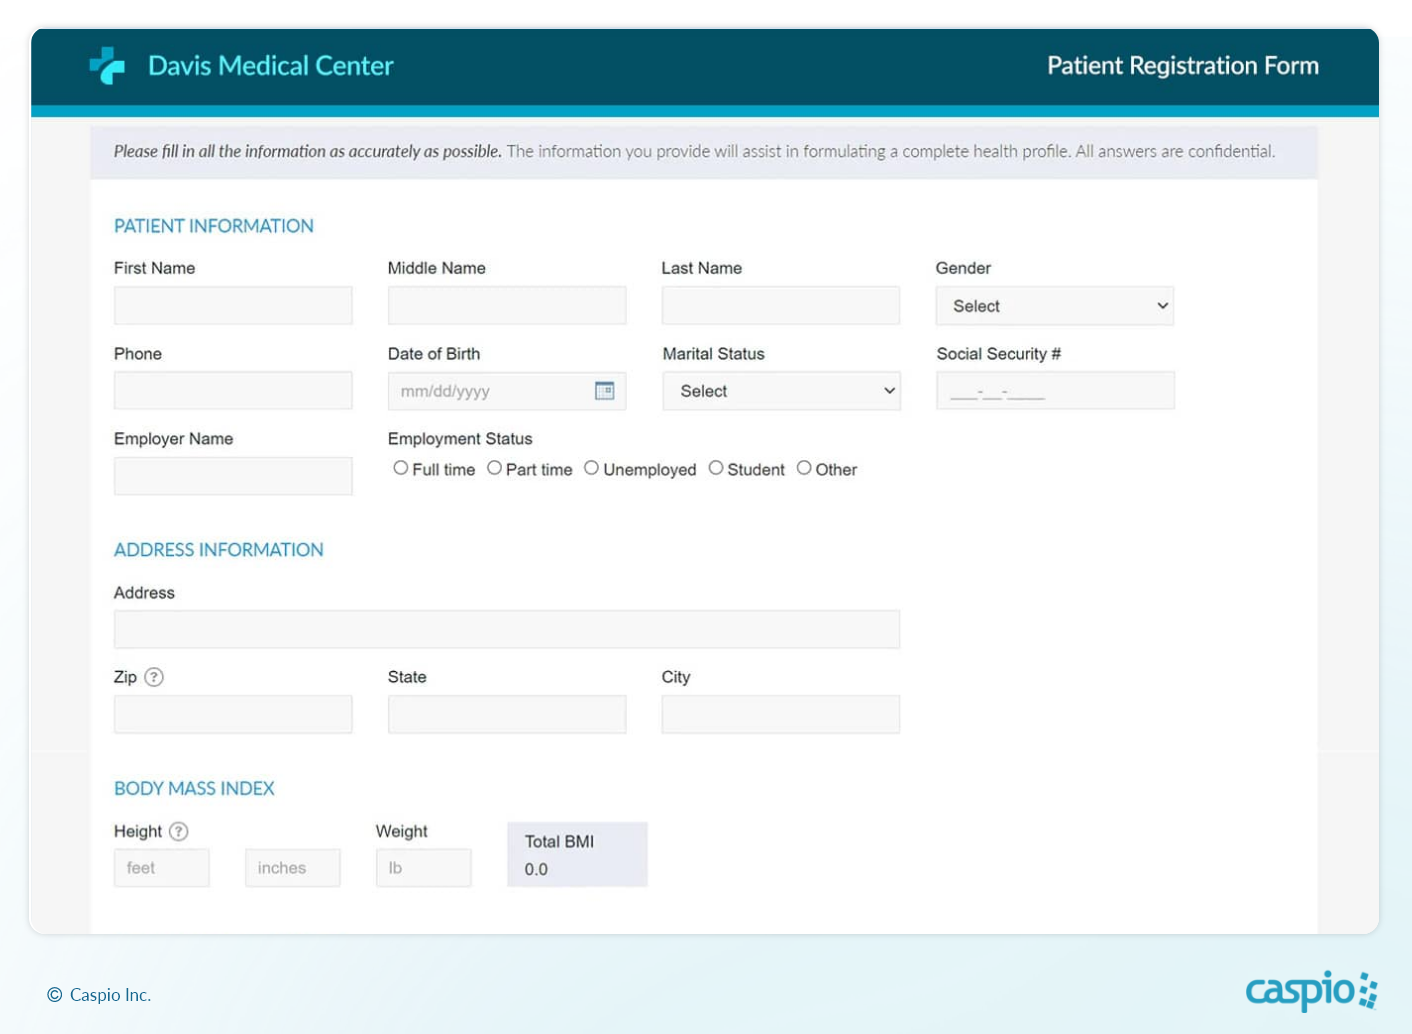Click the Zip help question mark icon
This screenshot has height=1034, width=1412.
click(x=153, y=677)
